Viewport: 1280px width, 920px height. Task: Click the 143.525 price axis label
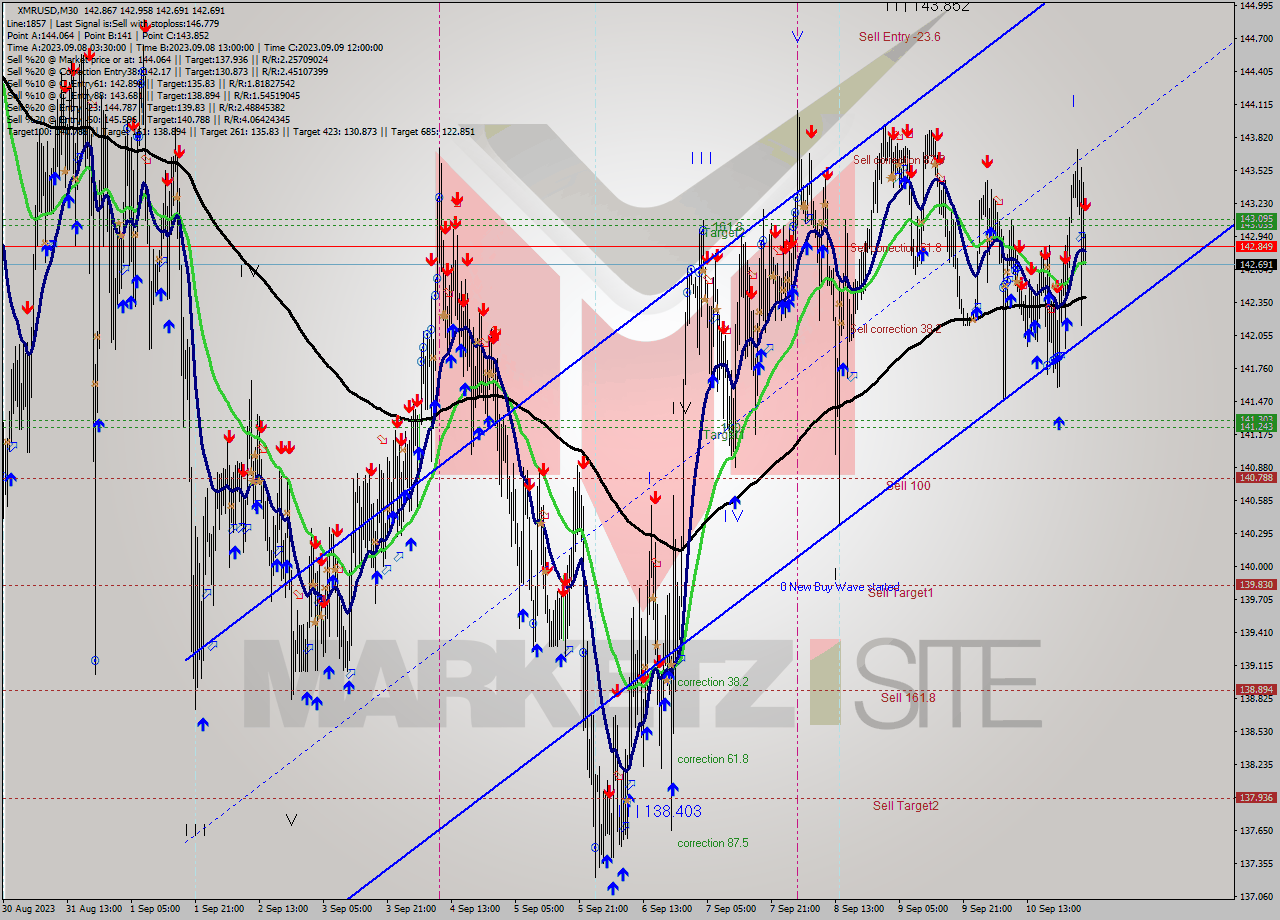coord(1256,171)
